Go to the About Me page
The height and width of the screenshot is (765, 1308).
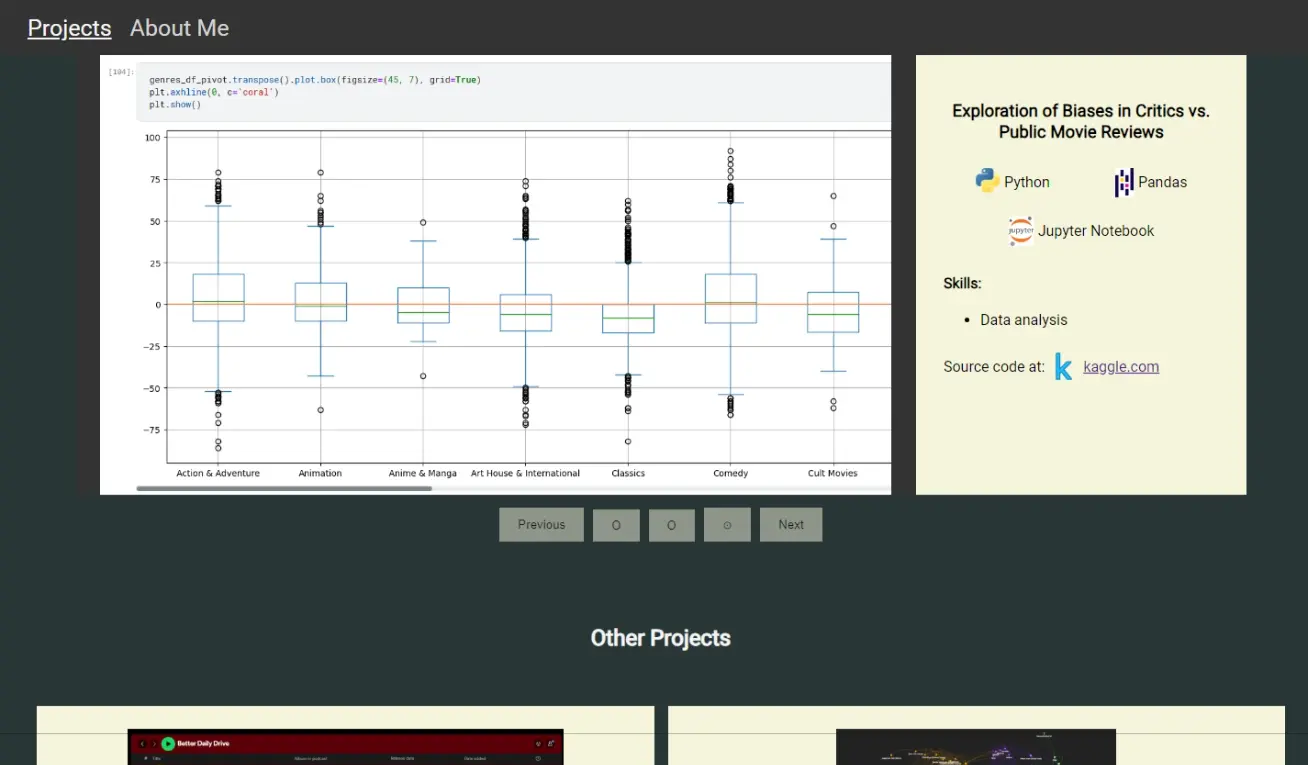pyautogui.click(x=179, y=28)
